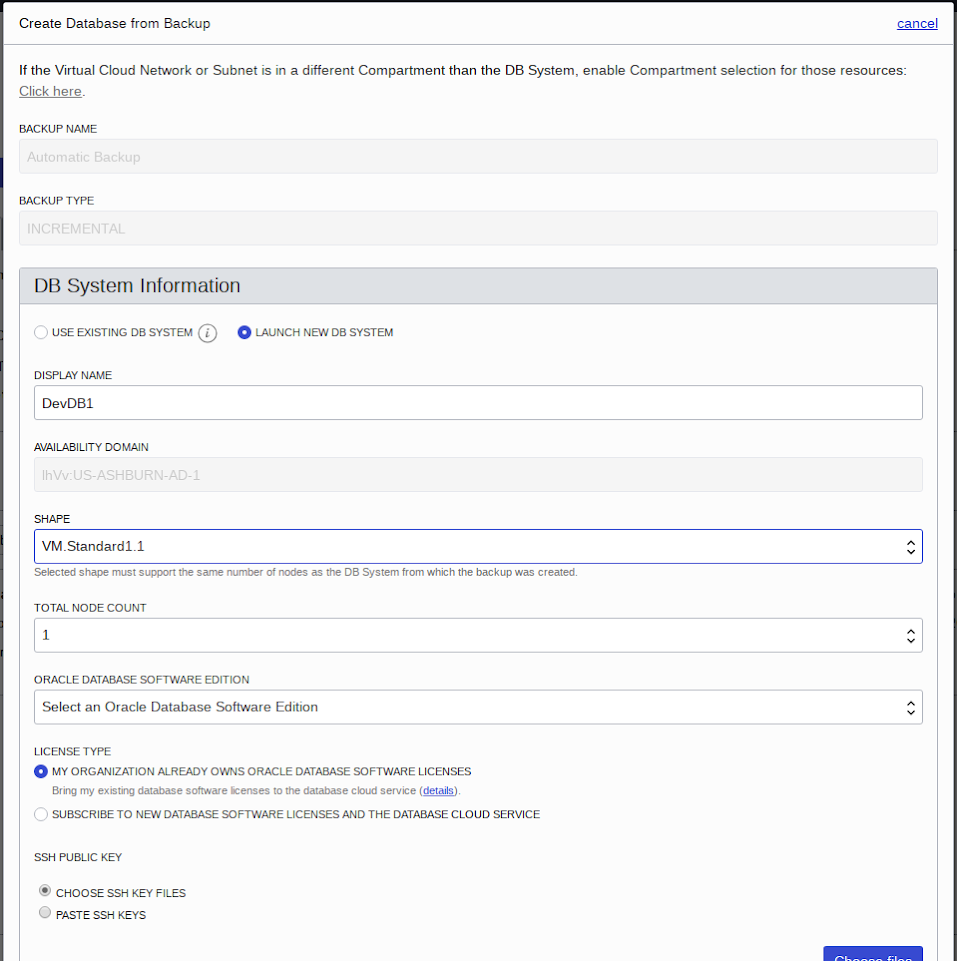Select the Paste SSH Keys option

[45, 912]
